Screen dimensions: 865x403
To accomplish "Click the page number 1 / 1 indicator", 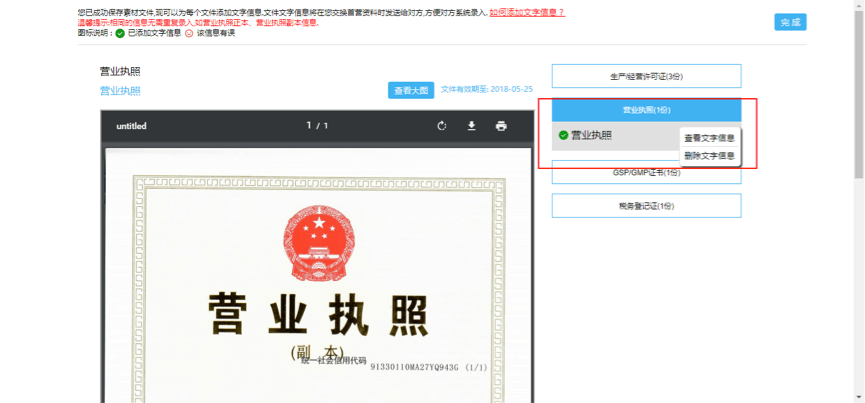I will 317,126.
